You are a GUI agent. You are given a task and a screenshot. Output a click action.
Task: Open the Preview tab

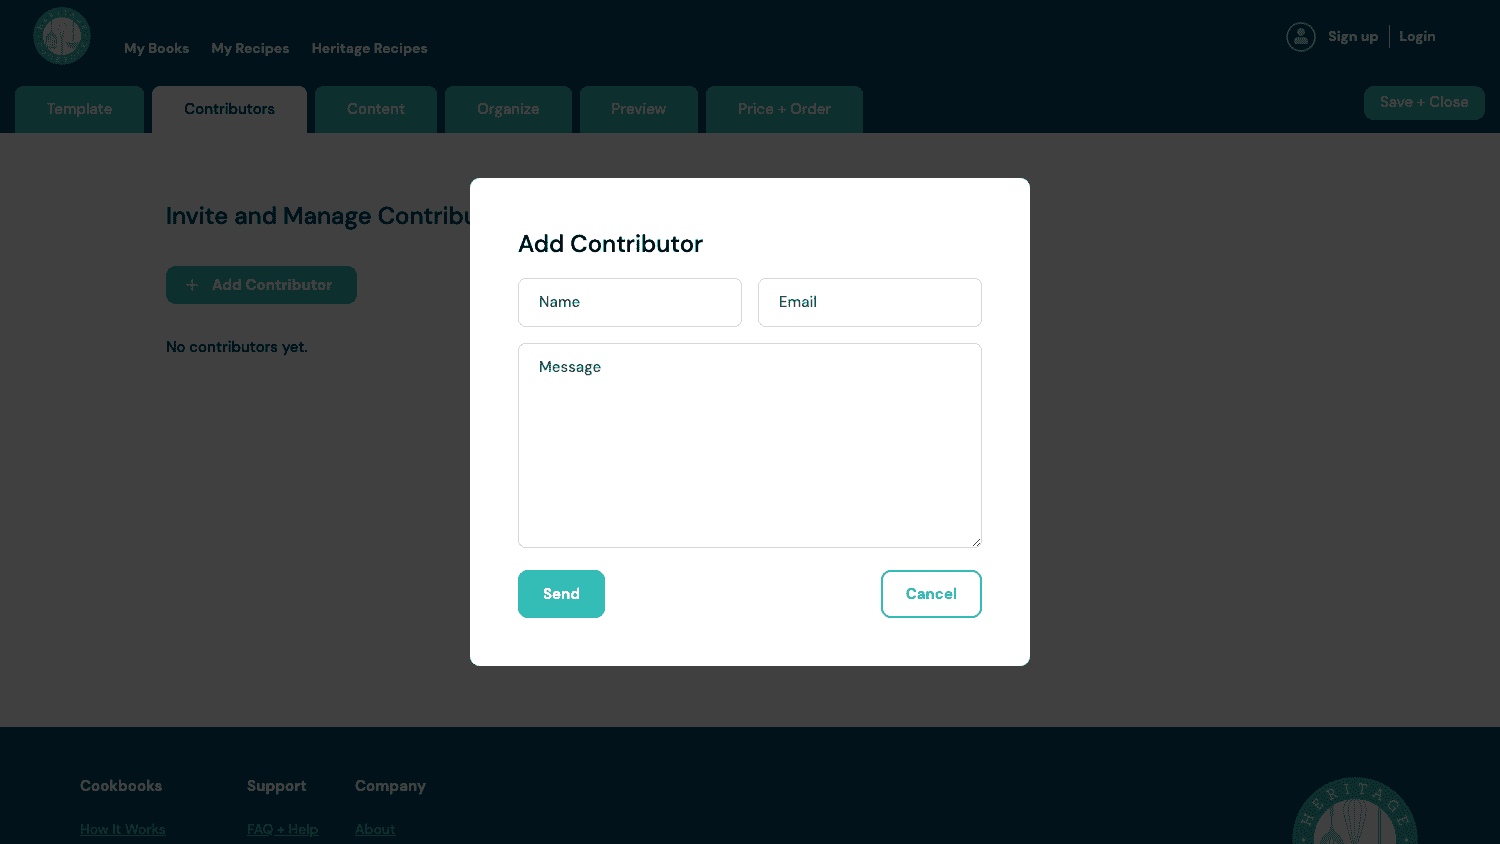[x=638, y=109]
